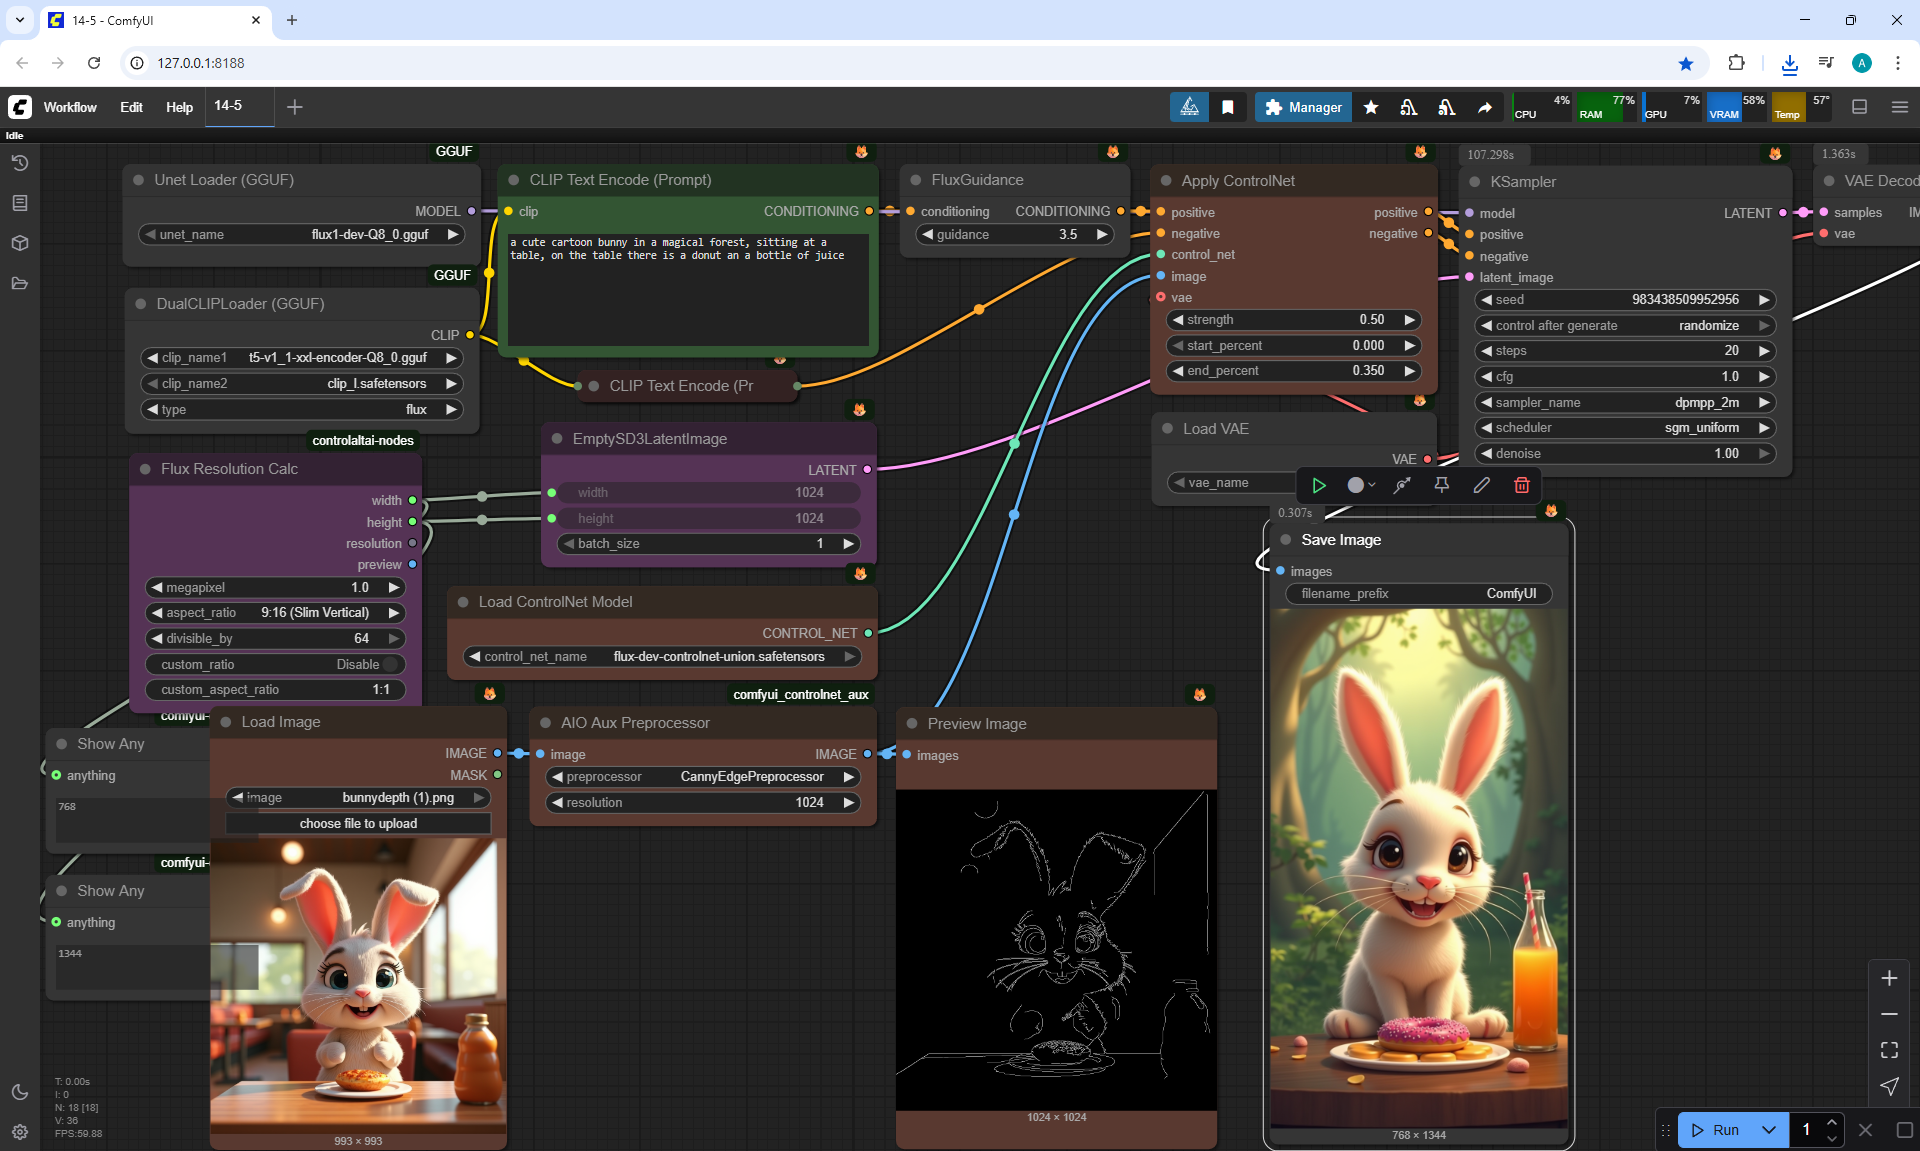Open the Edit menu
The height and width of the screenshot is (1151, 1920).
(131, 107)
